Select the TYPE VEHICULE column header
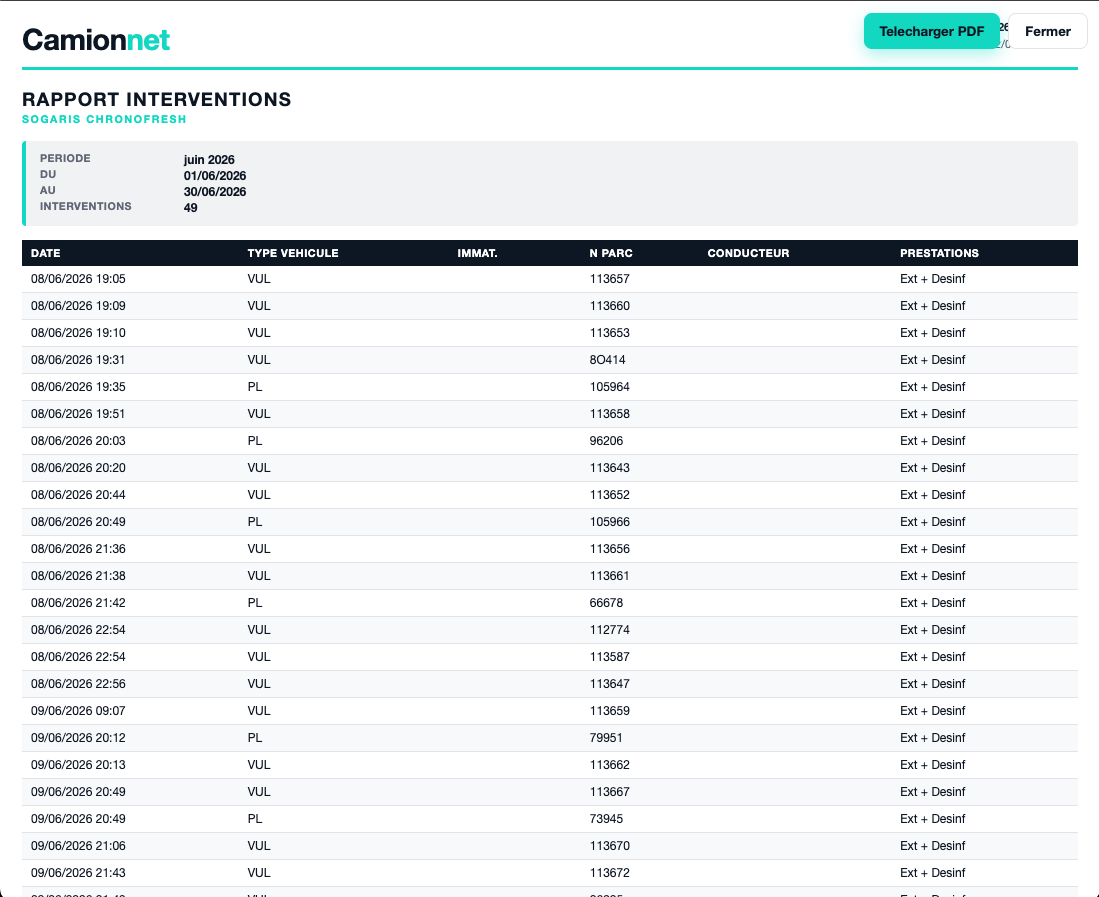The width and height of the screenshot is (1099, 897). 293,253
